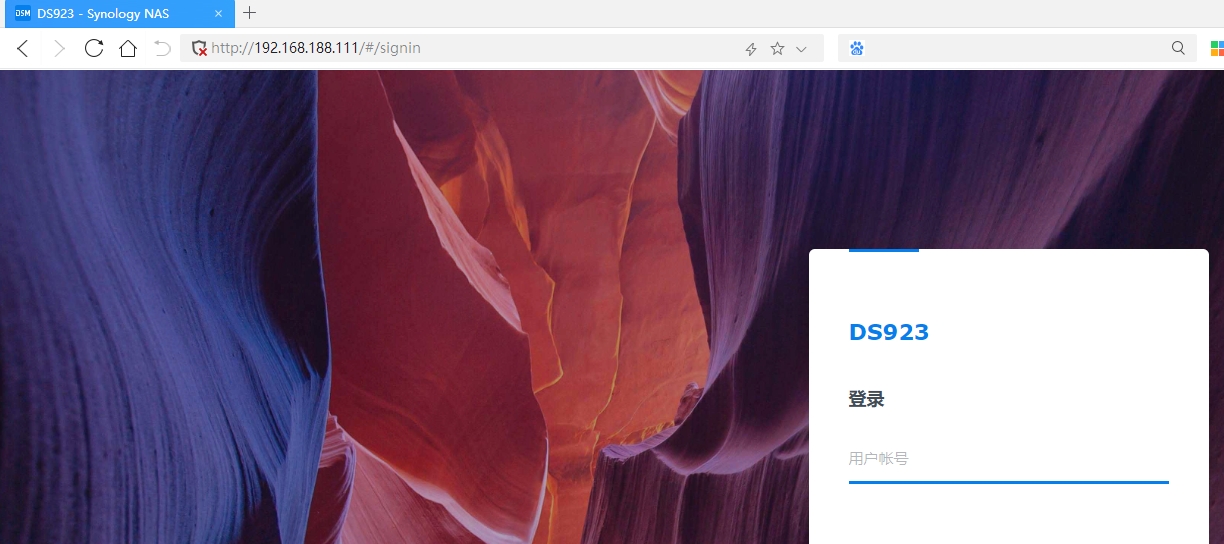Go to the browser home page icon
This screenshot has height=544, width=1224.
click(128, 48)
